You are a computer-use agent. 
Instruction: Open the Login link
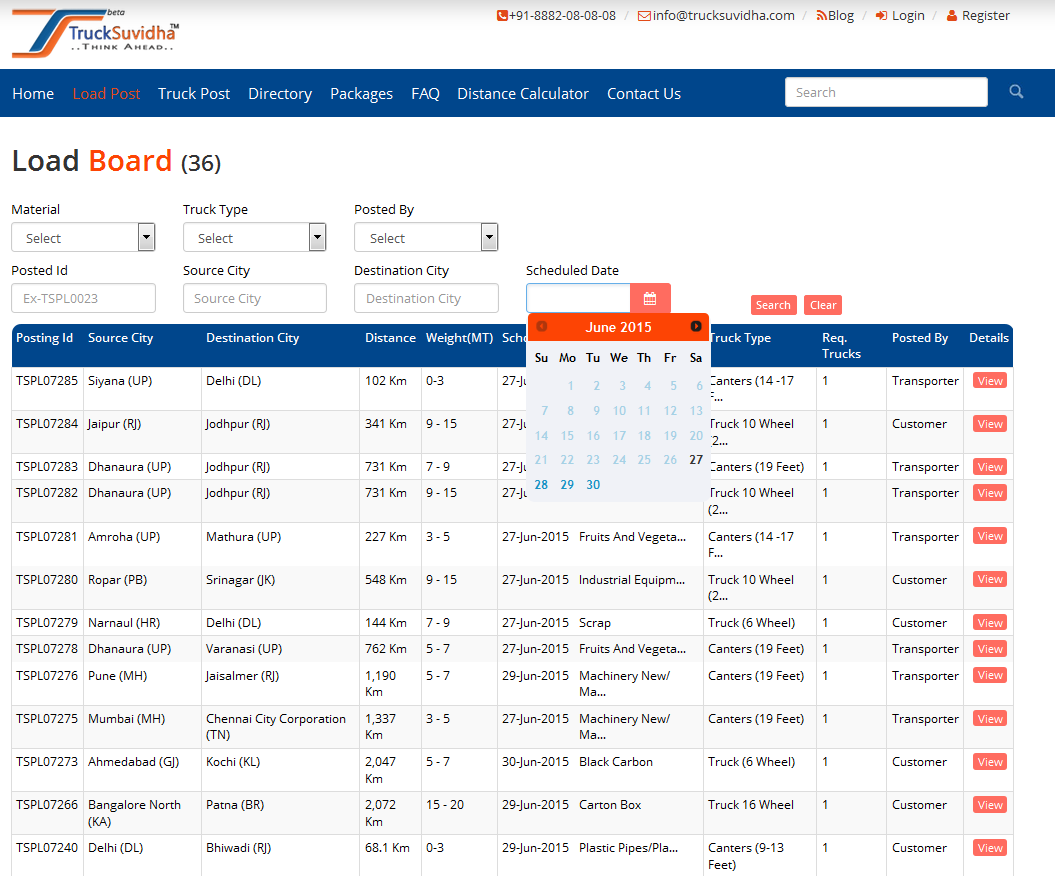pos(900,15)
